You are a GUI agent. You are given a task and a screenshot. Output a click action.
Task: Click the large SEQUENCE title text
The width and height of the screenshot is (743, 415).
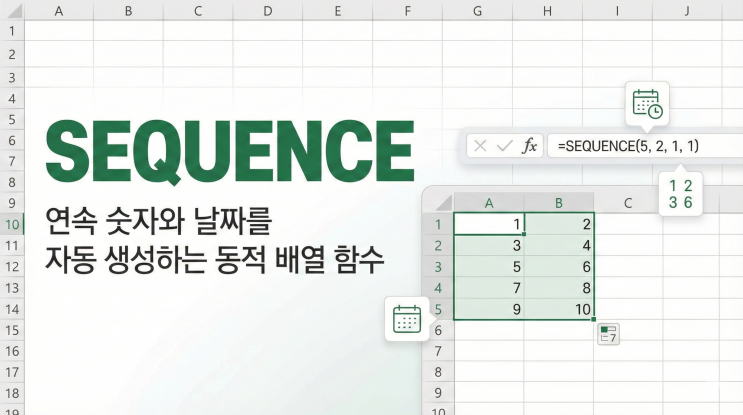[x=230, y=152]
